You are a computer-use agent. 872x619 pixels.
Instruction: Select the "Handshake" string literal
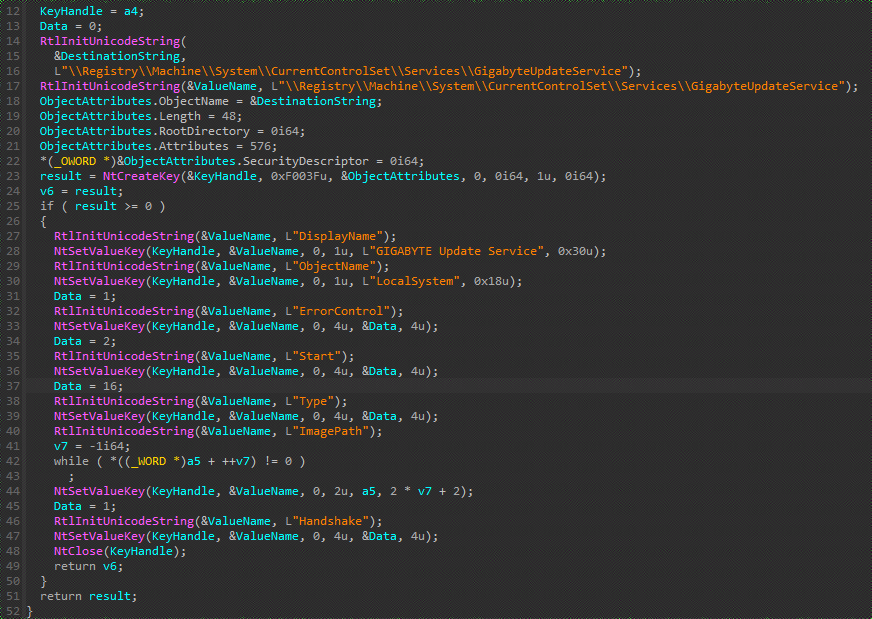pyautogui.click(x=330, y=522)
